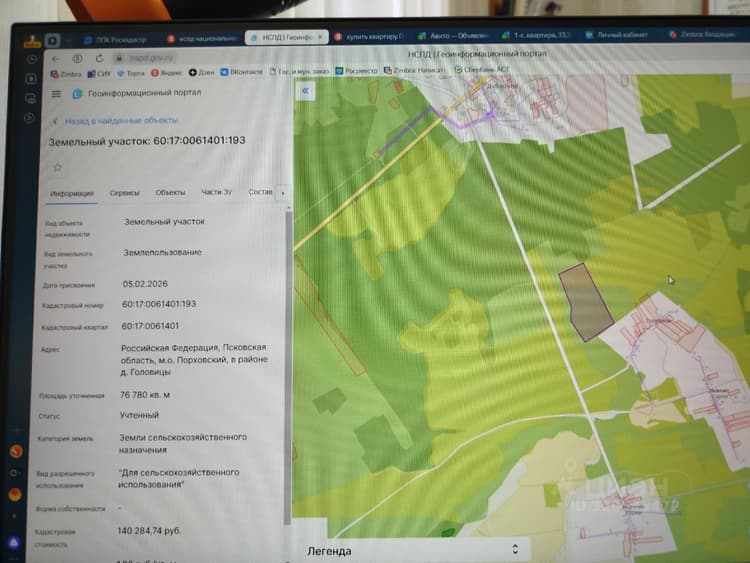Collapse the side panel with double-chevron button

click(x=305, y=90)
